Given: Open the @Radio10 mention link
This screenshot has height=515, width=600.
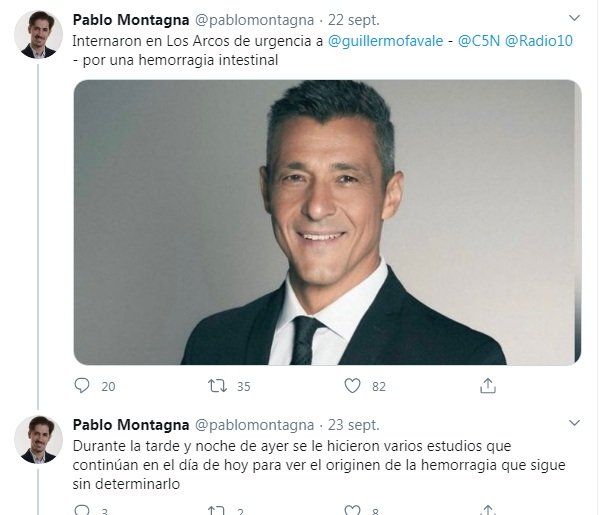Looking at the screenshot, I should click(539, 41).
